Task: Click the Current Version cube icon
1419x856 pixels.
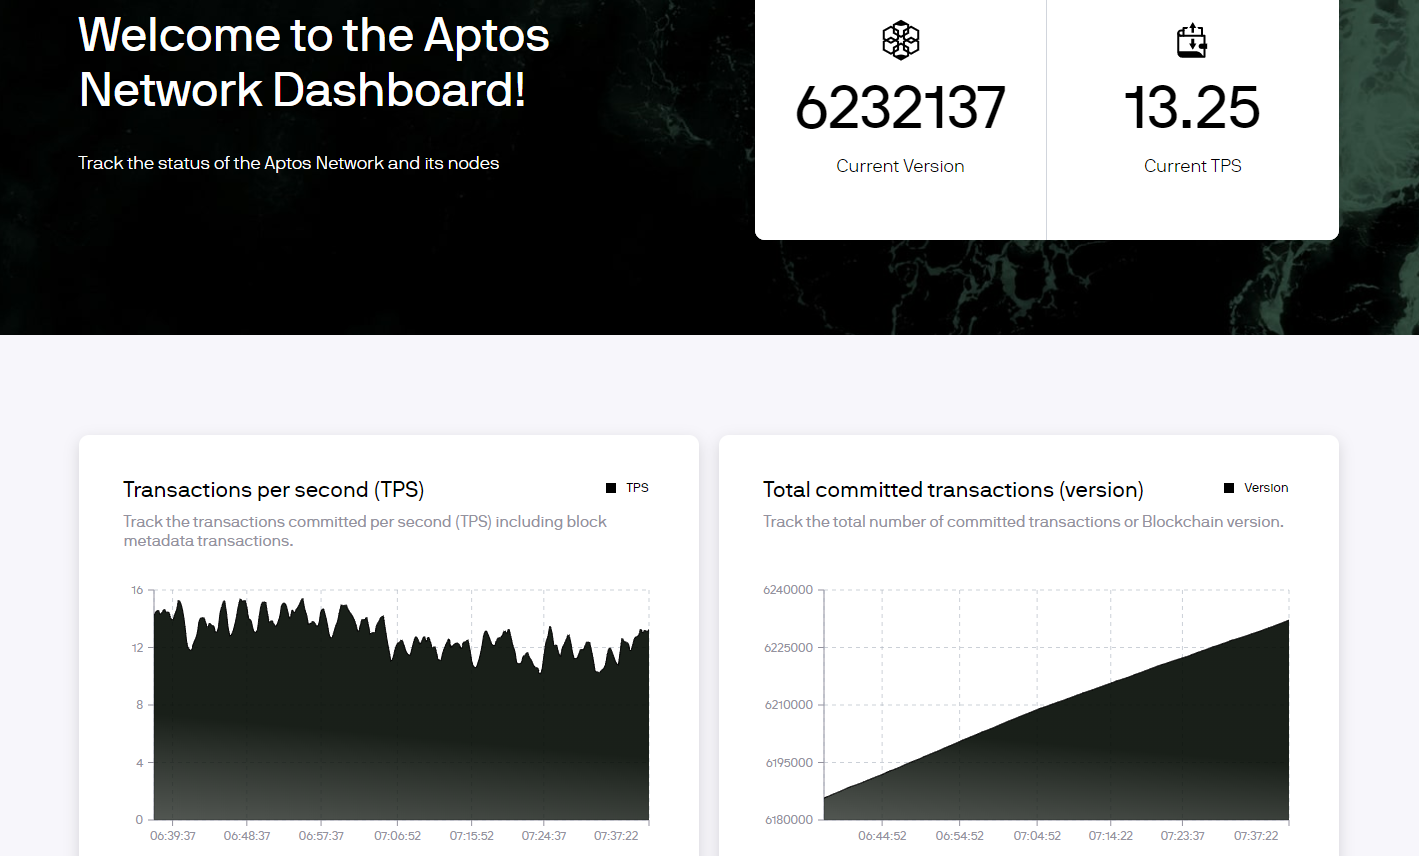Action: tap(900, 40)
